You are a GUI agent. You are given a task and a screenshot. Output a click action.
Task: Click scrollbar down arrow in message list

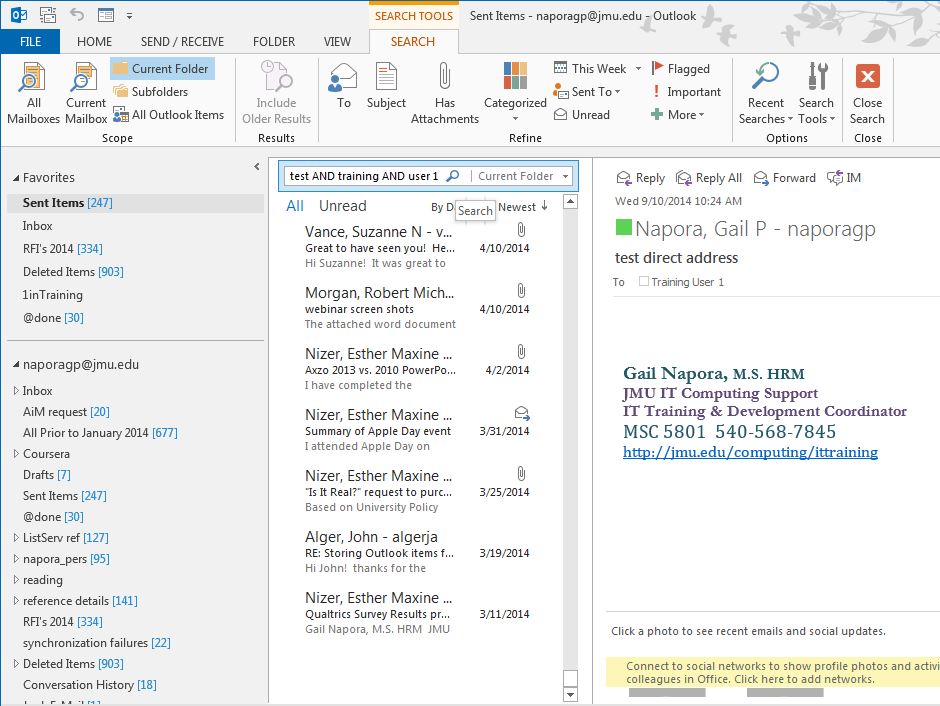[571, 695]
